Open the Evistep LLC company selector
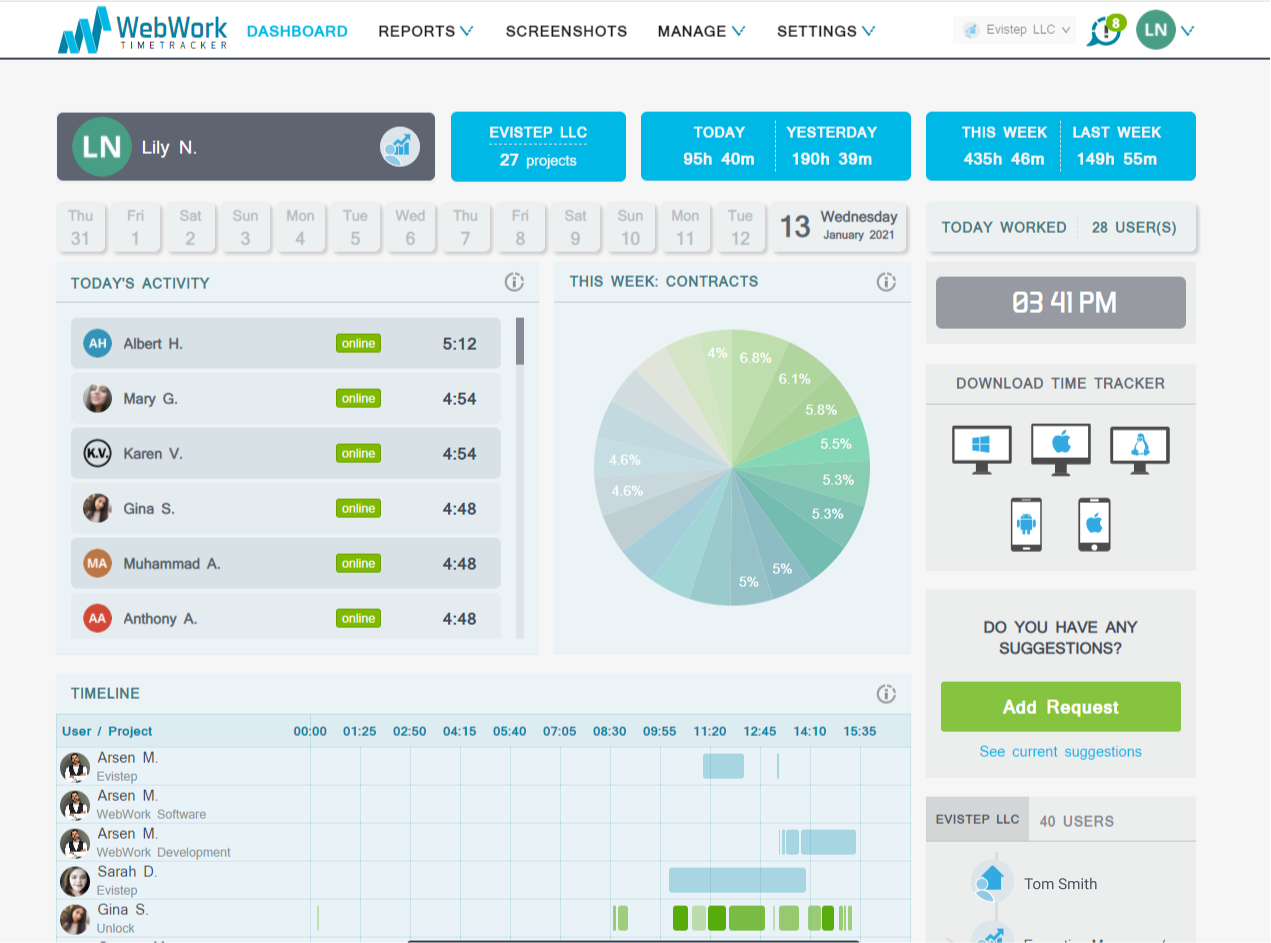The height and width of the screenshot is (943, 1271). click(x=1014, y=30)
